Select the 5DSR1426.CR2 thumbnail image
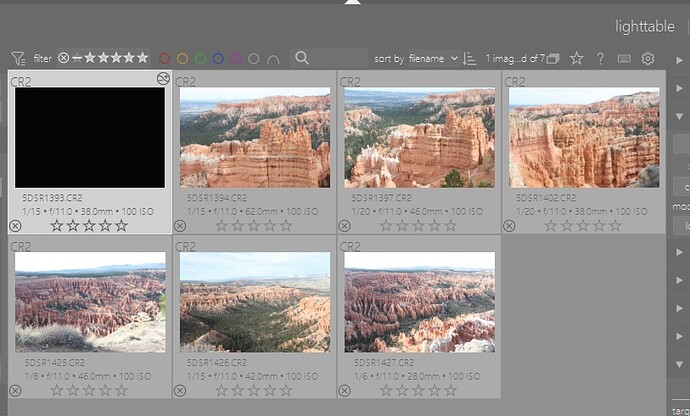The image size is (690, 416). pyautogui.click(x=255, y=302)
